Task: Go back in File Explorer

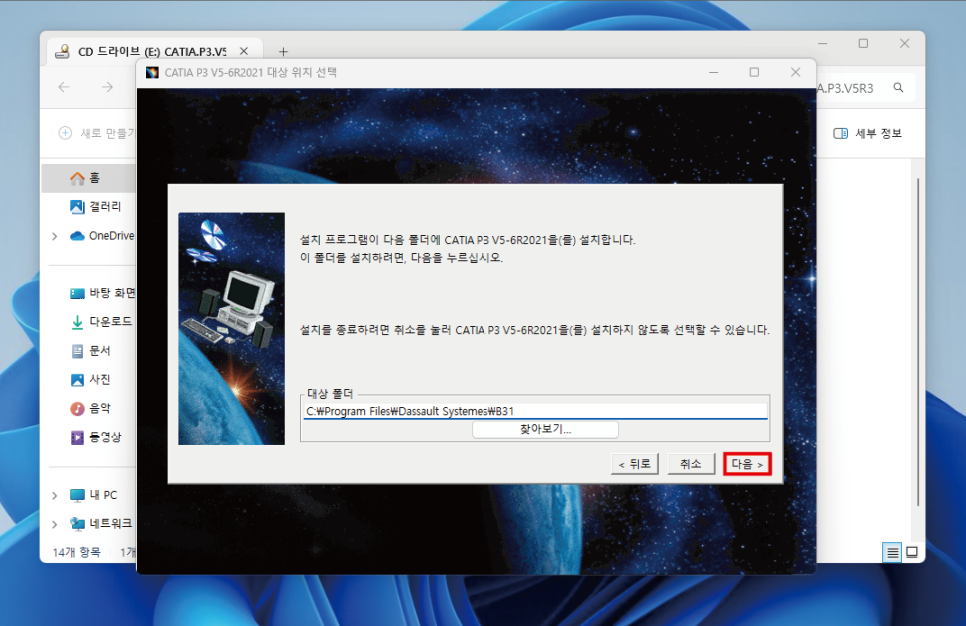Action: [x=64, y=87]
